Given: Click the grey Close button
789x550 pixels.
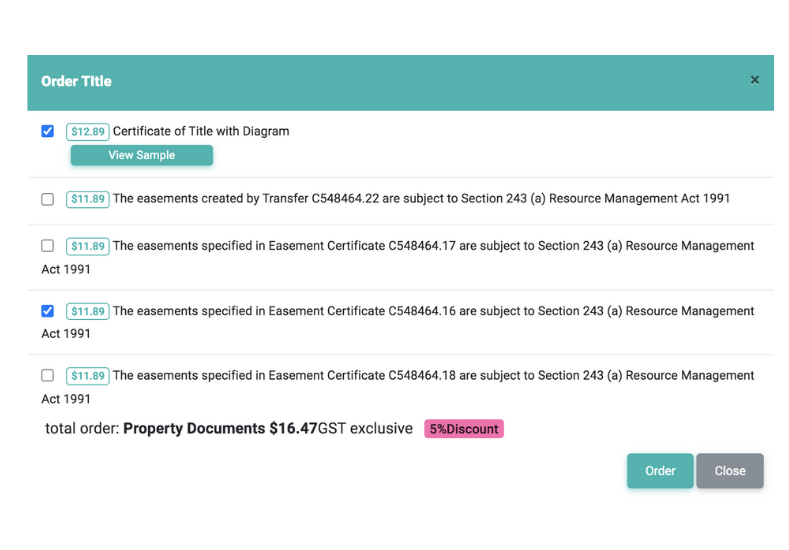Looking at the screenshot, I should [729, 471].
